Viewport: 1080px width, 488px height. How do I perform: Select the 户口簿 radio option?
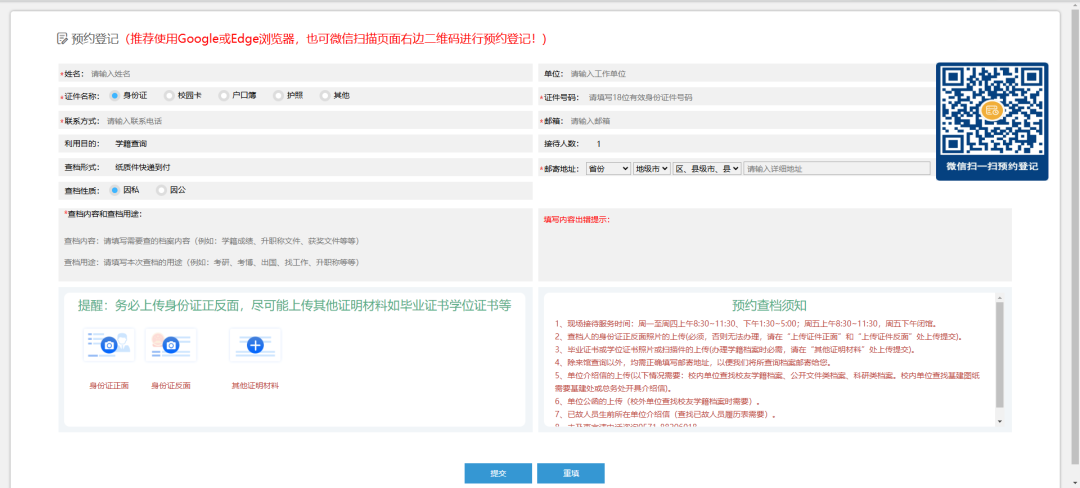pyautogui.click(x=224, y=96)
